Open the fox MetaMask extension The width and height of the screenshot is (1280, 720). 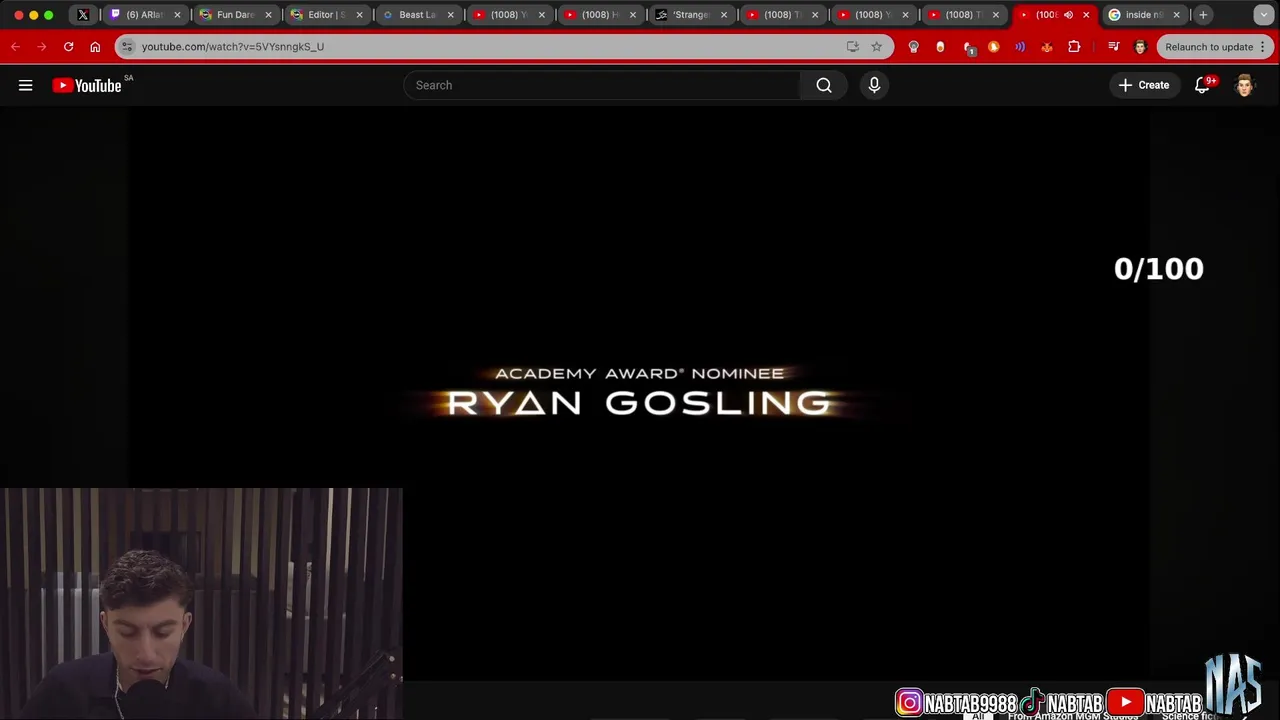[x=1047, y=47]
